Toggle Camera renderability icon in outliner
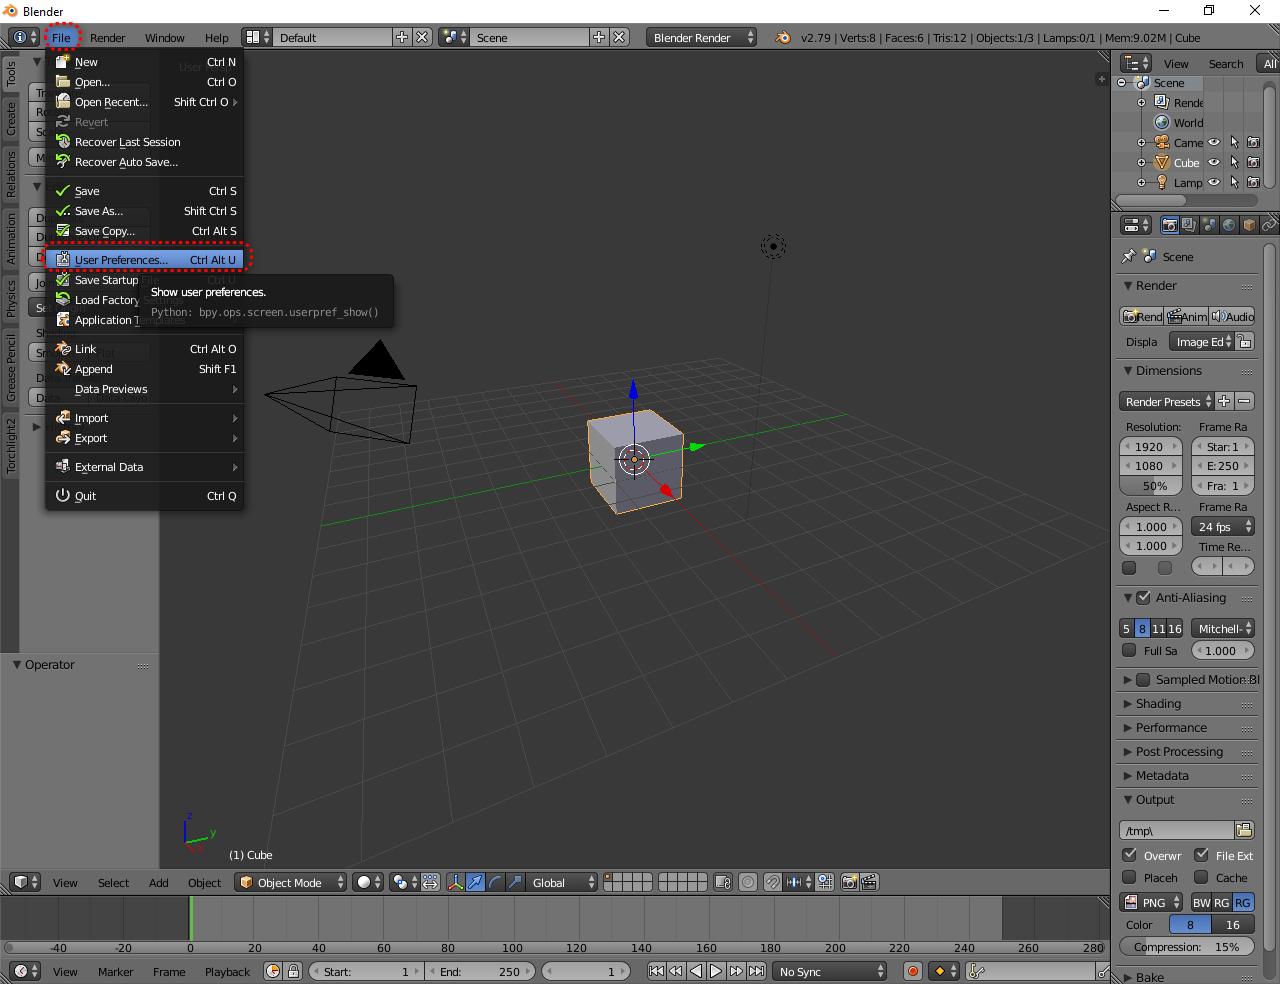1280x984 pixels. tap(1253, 142)
